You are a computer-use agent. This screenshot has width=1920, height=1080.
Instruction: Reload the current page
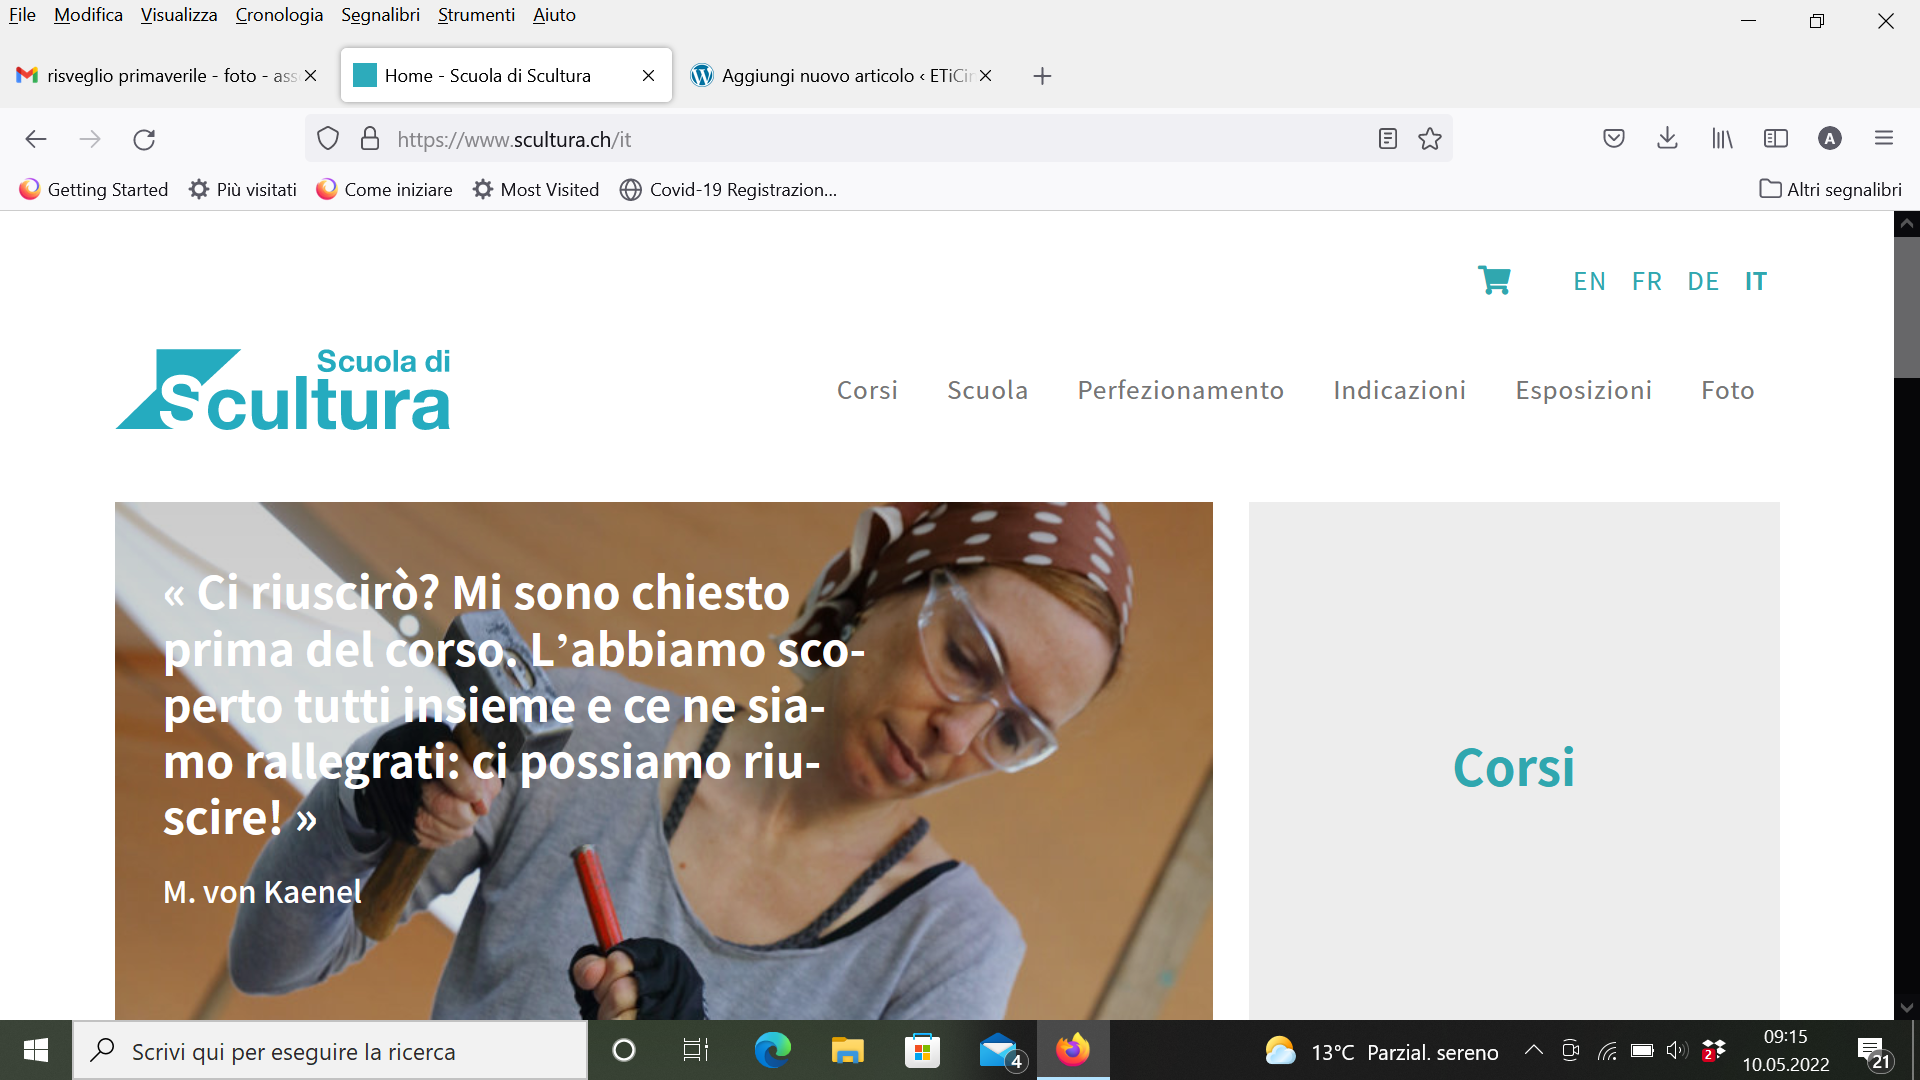pyautogui.click(x=144, y=139)
